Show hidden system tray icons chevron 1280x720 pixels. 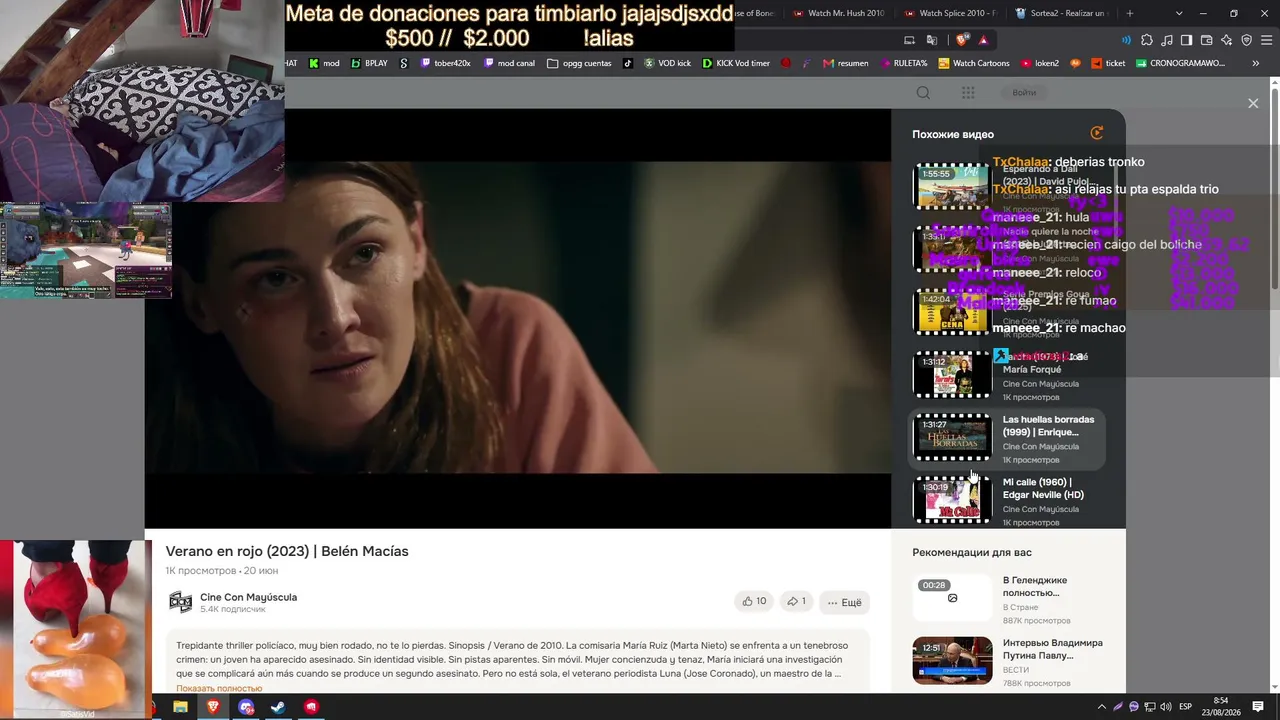(x=1102, y=707)
